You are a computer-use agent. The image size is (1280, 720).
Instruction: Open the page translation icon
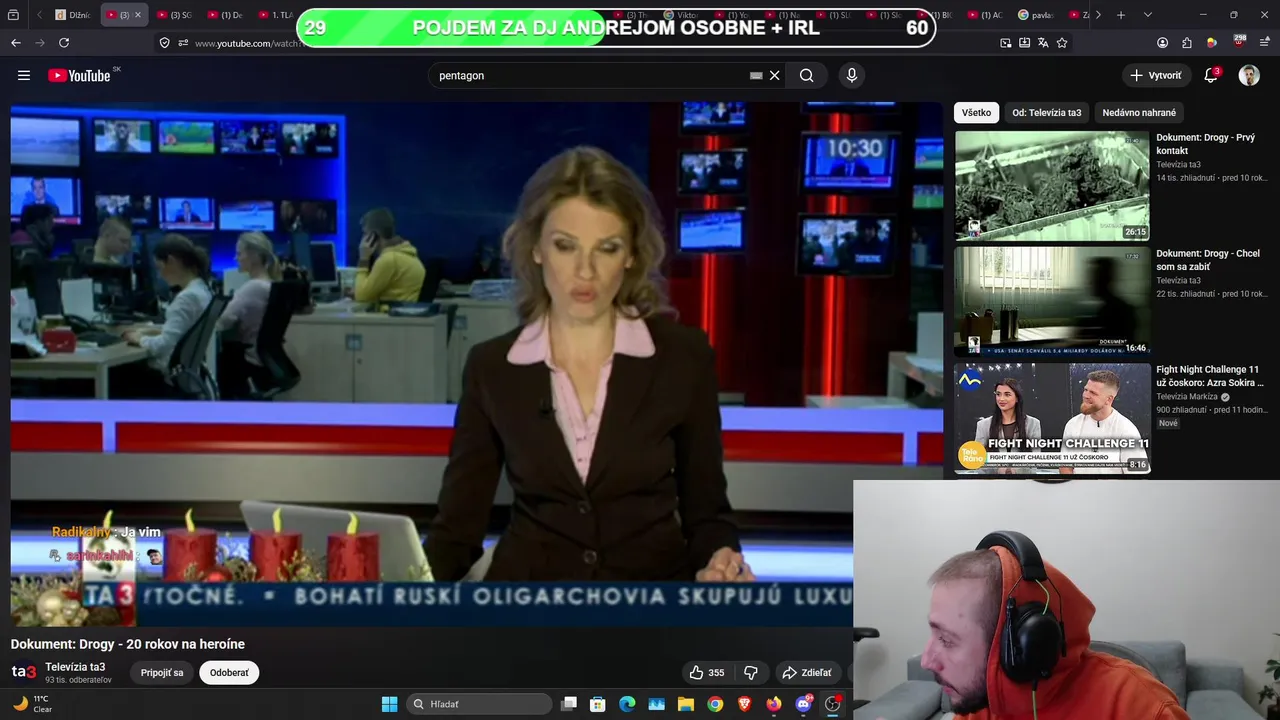click(1043, 43)
